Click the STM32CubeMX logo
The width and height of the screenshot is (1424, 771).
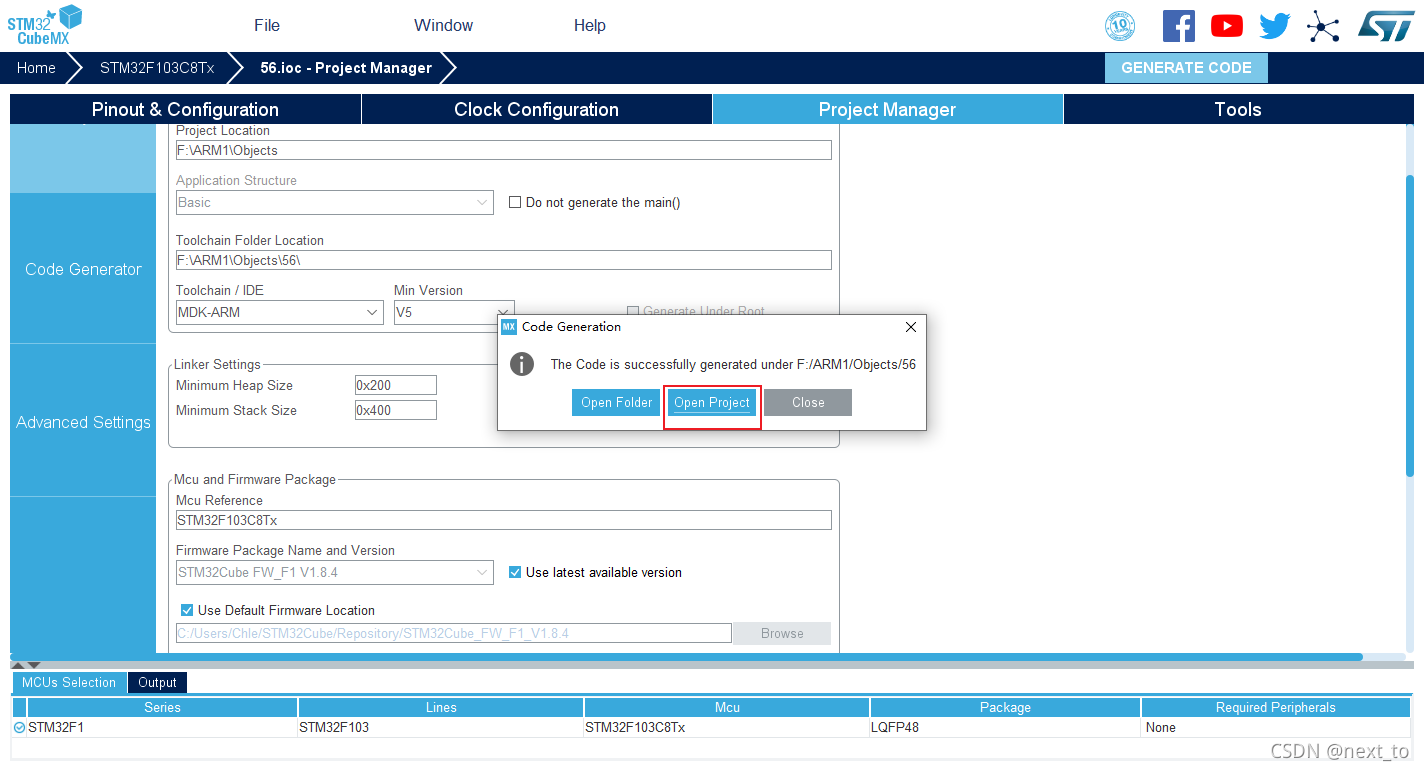click(x=44, y=24)
